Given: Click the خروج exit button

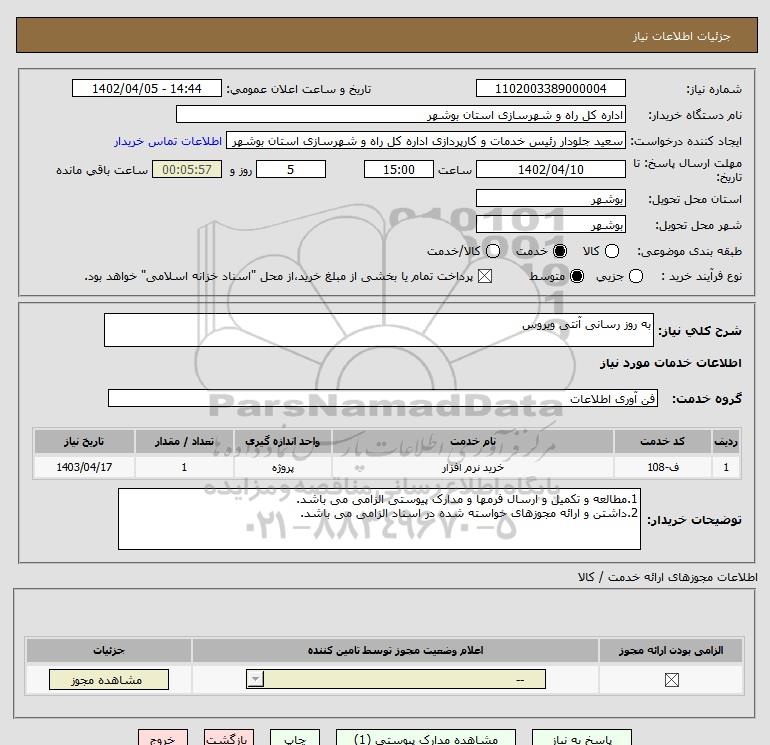Looking at the screenshot, I should pyautogui.click(x=163, y=738).
